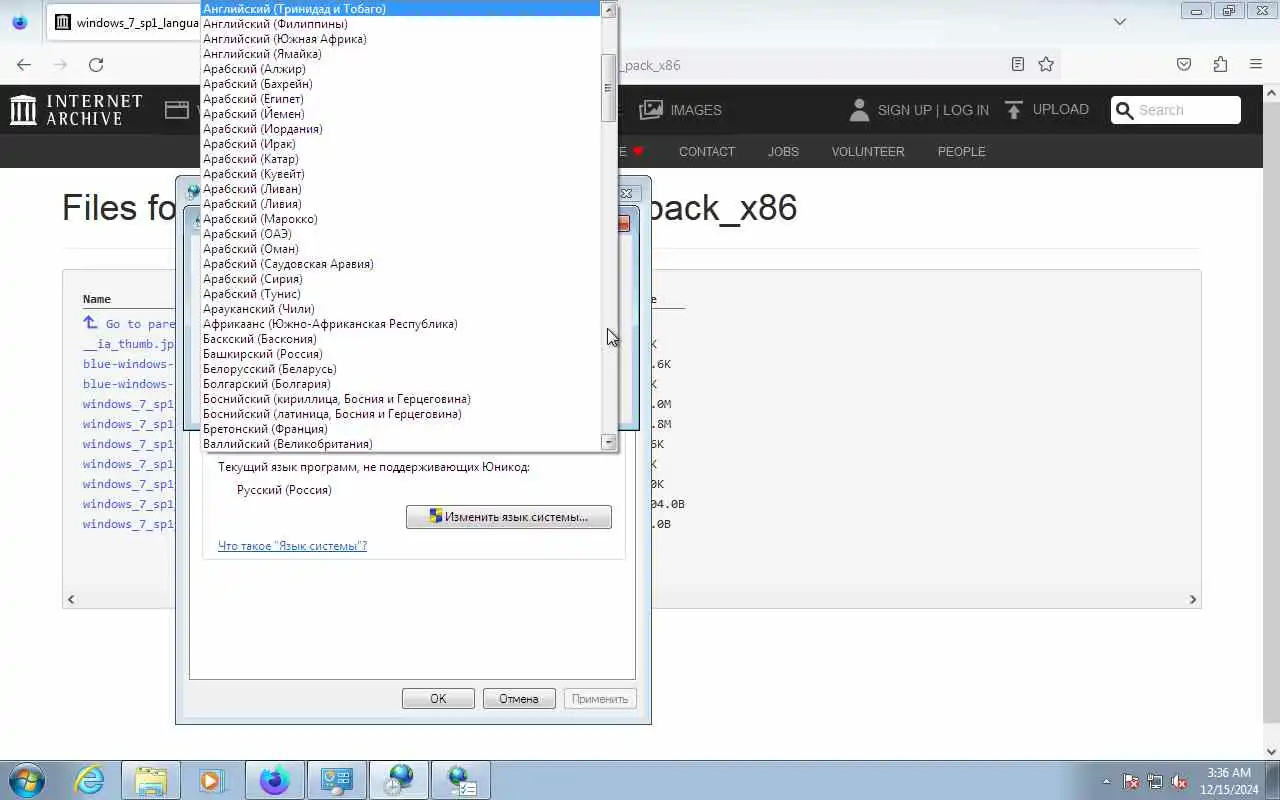Pick Арабский (Ливия) from list
The width and height of the screenshot is (1280, 800).
(x=400, y=204)
